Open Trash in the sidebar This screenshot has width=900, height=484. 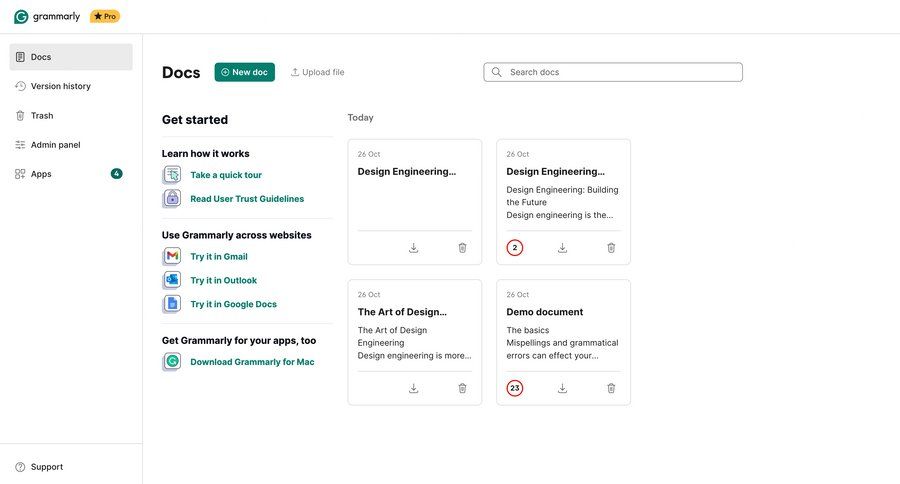tap(71, 115)
